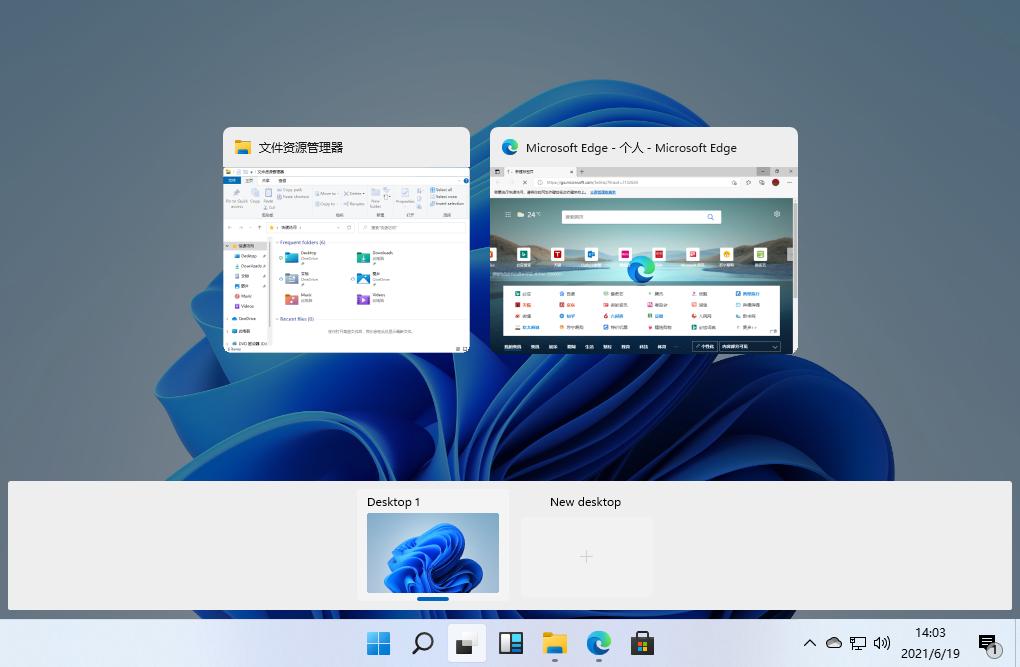Open volume speaker tray icon
Screen dimensions: 1020x667
coord(881,643)
